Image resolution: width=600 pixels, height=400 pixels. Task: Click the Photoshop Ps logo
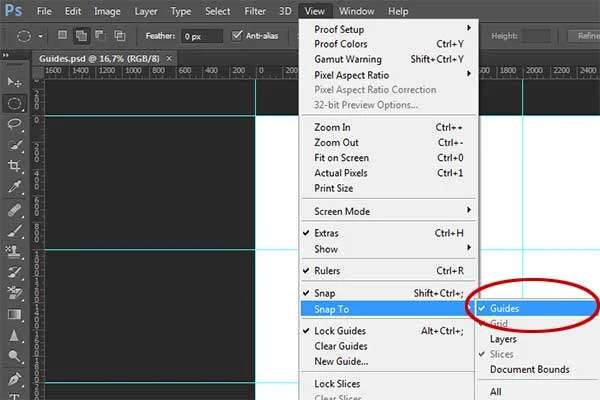tap(13, 10)
